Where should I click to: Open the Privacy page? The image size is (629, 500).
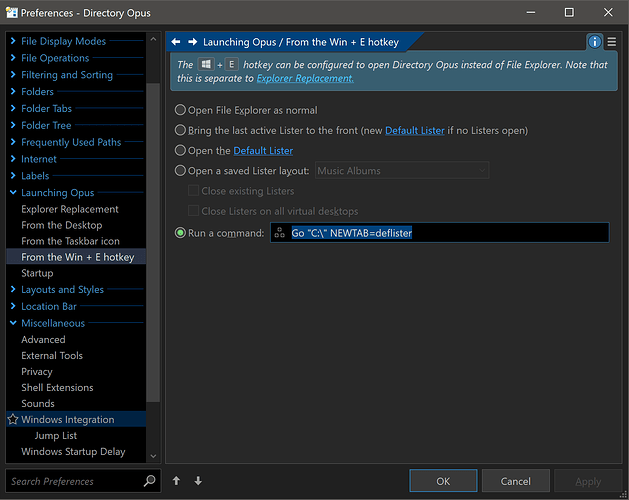pos(37,372)
